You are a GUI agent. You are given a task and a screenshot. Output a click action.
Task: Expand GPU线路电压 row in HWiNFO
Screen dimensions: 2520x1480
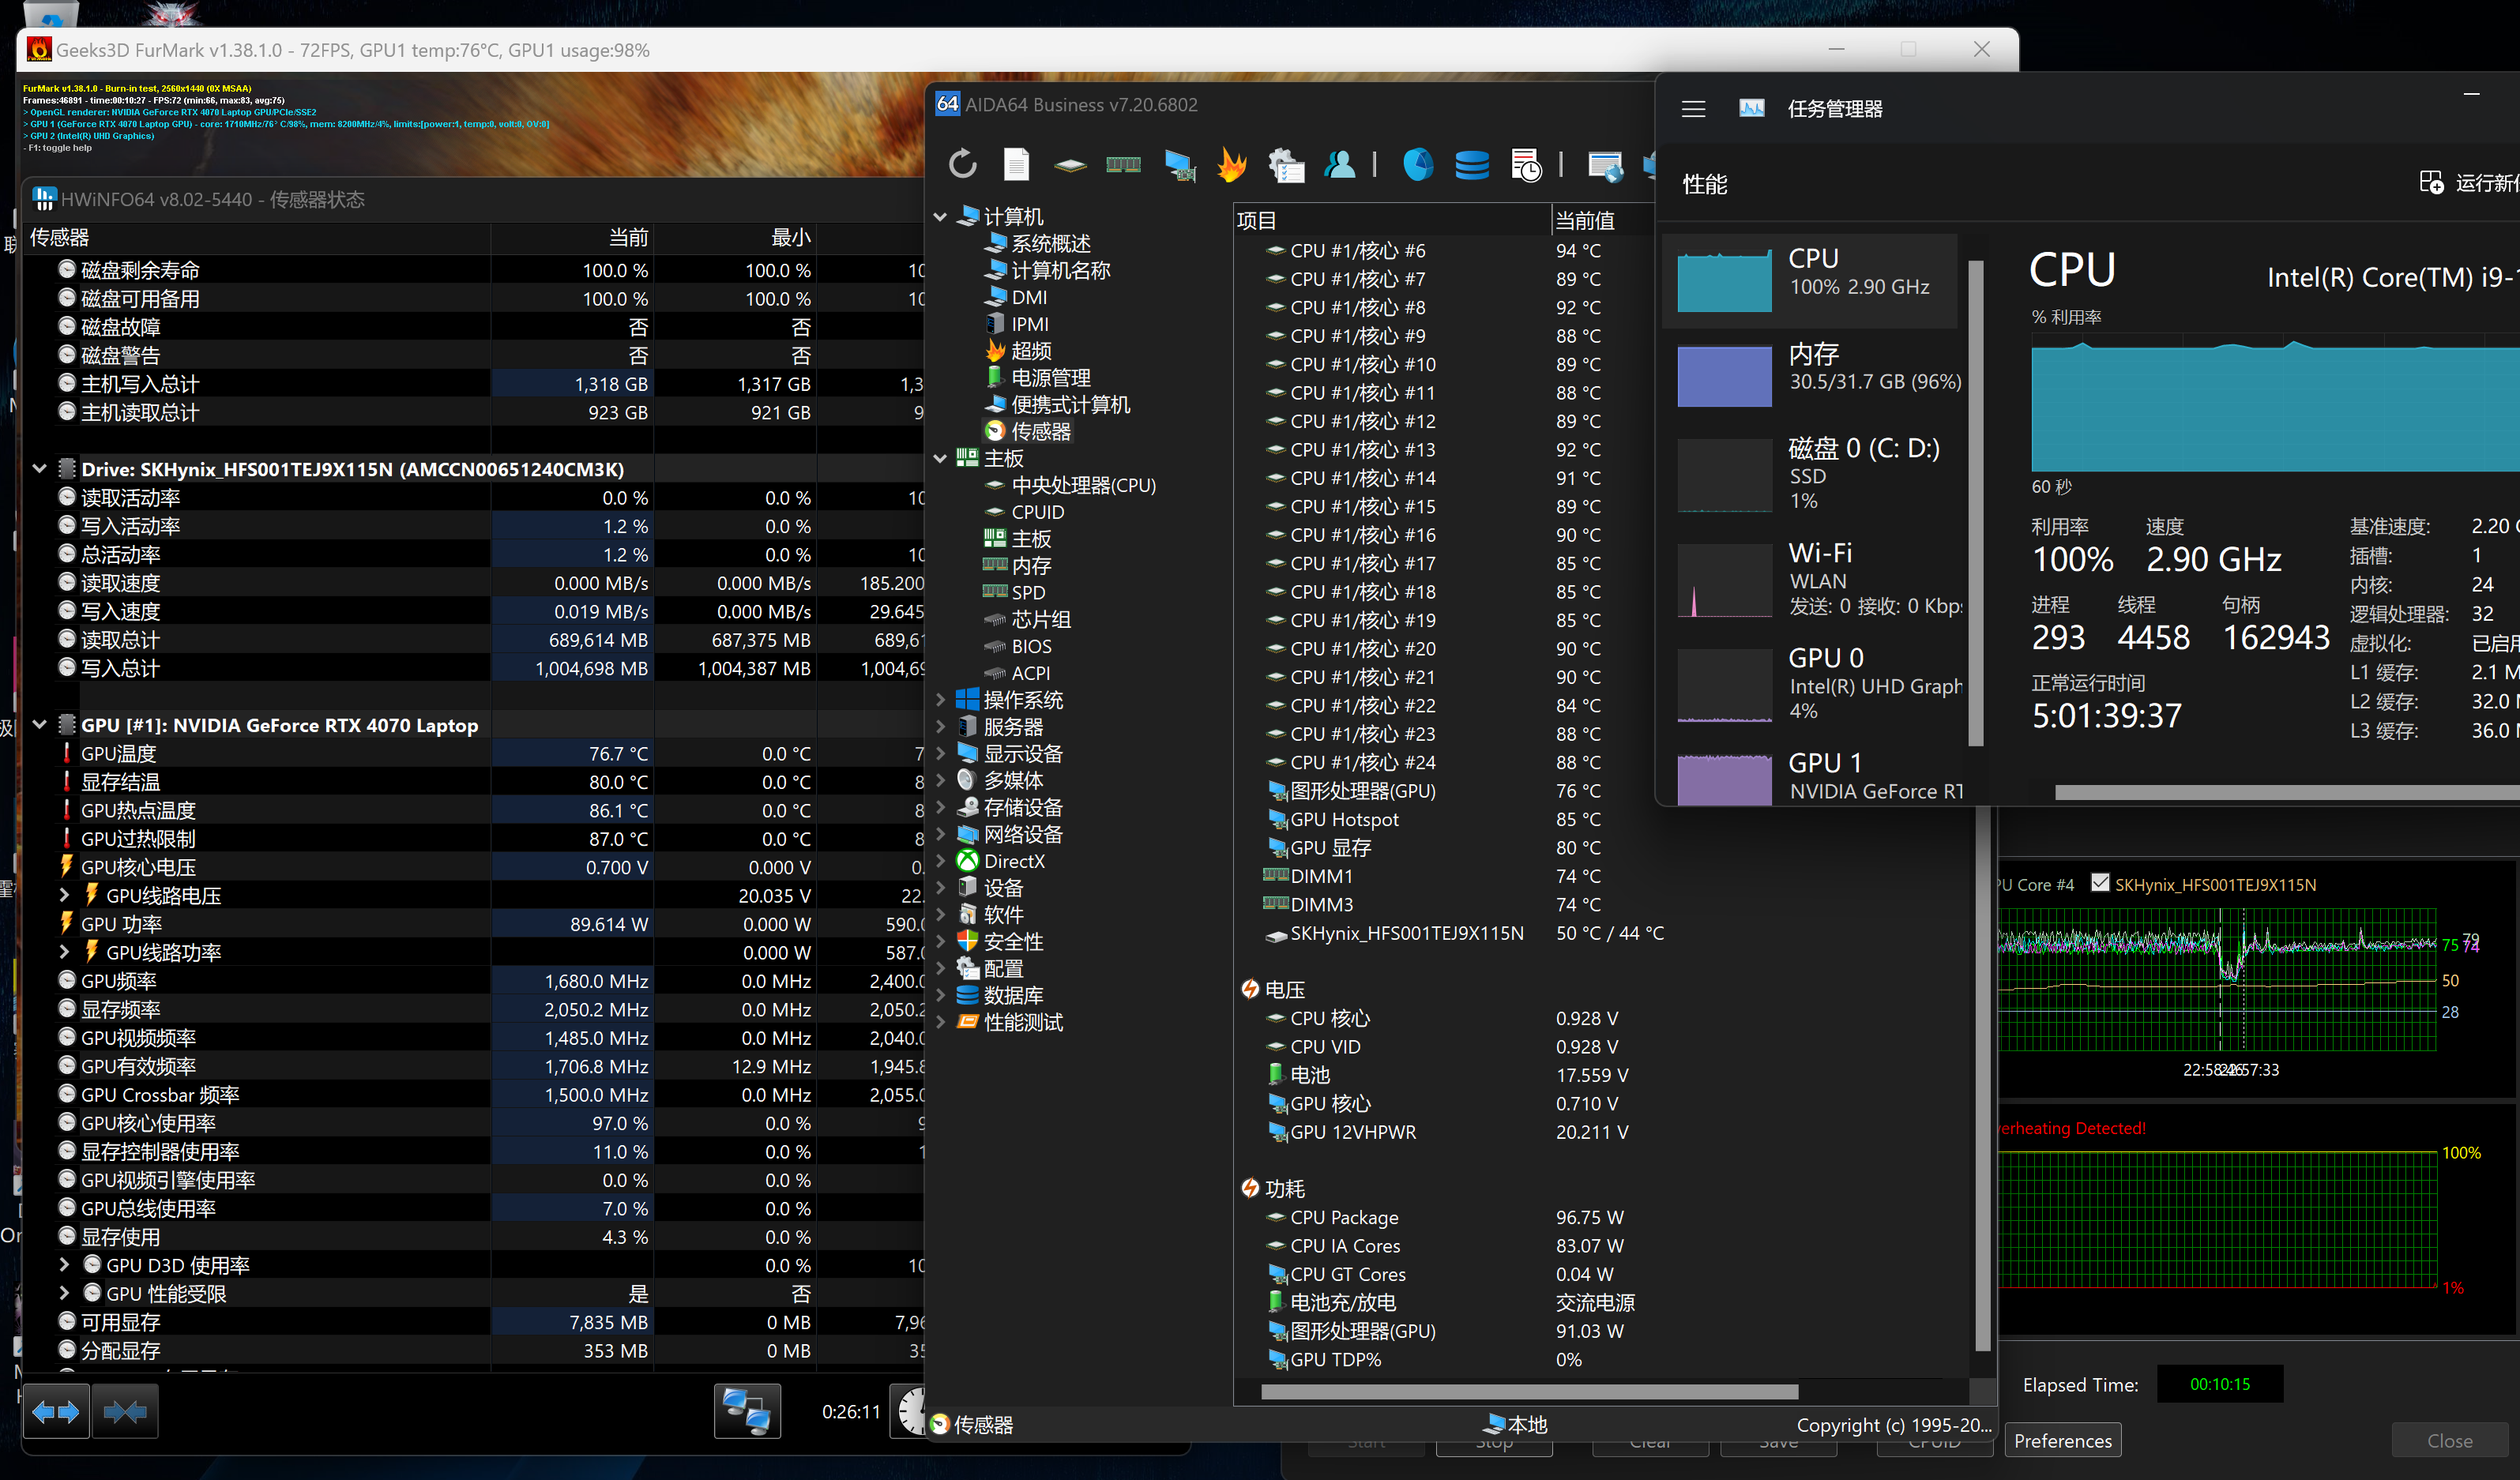(65, 895)
